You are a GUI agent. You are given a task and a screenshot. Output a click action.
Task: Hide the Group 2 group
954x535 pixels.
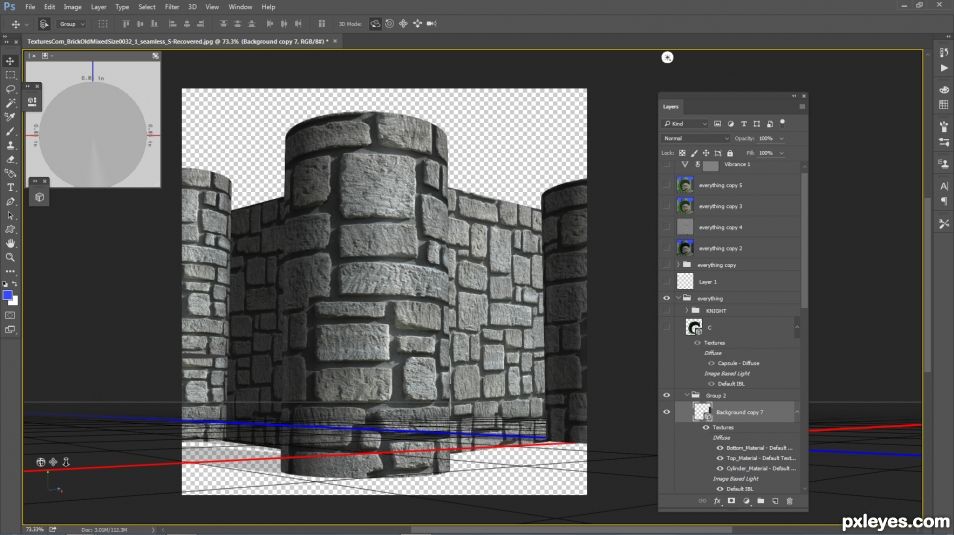666,396
